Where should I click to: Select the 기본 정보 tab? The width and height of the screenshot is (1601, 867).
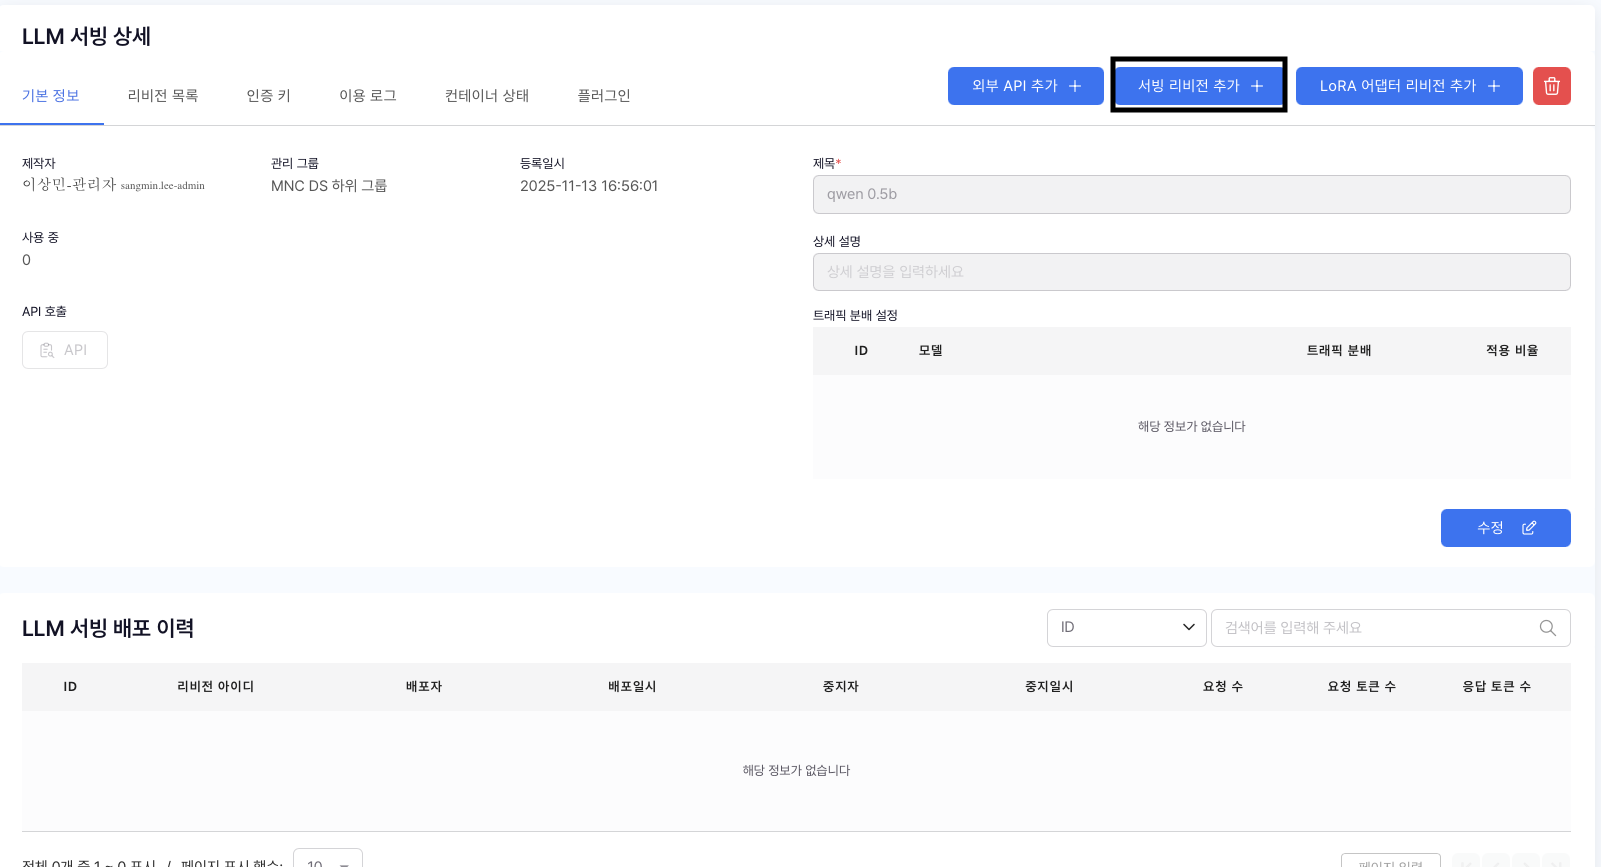51,96
